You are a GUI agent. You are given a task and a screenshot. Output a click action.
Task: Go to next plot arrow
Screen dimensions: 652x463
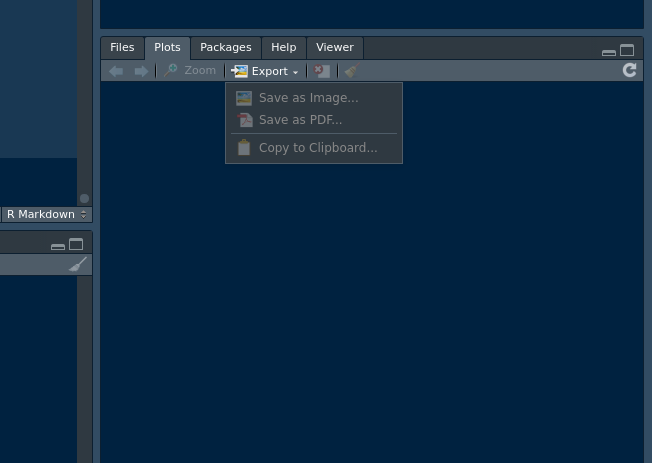point(141,71)
